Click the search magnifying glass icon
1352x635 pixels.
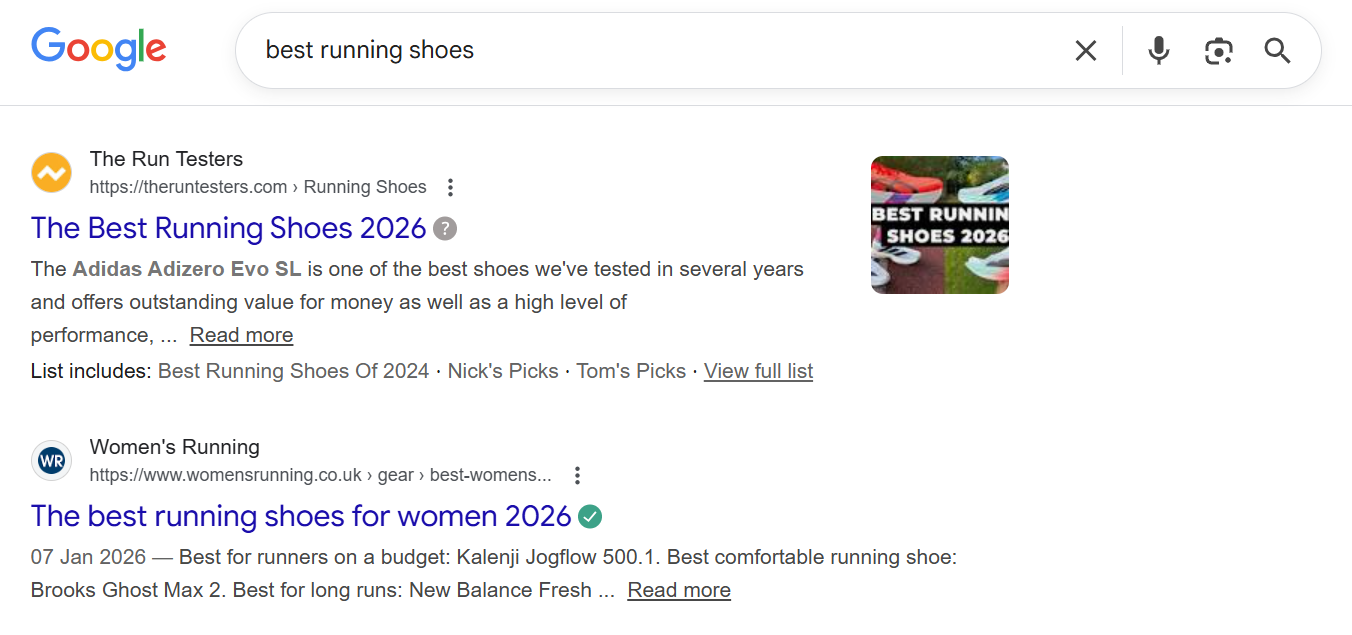1277,50
